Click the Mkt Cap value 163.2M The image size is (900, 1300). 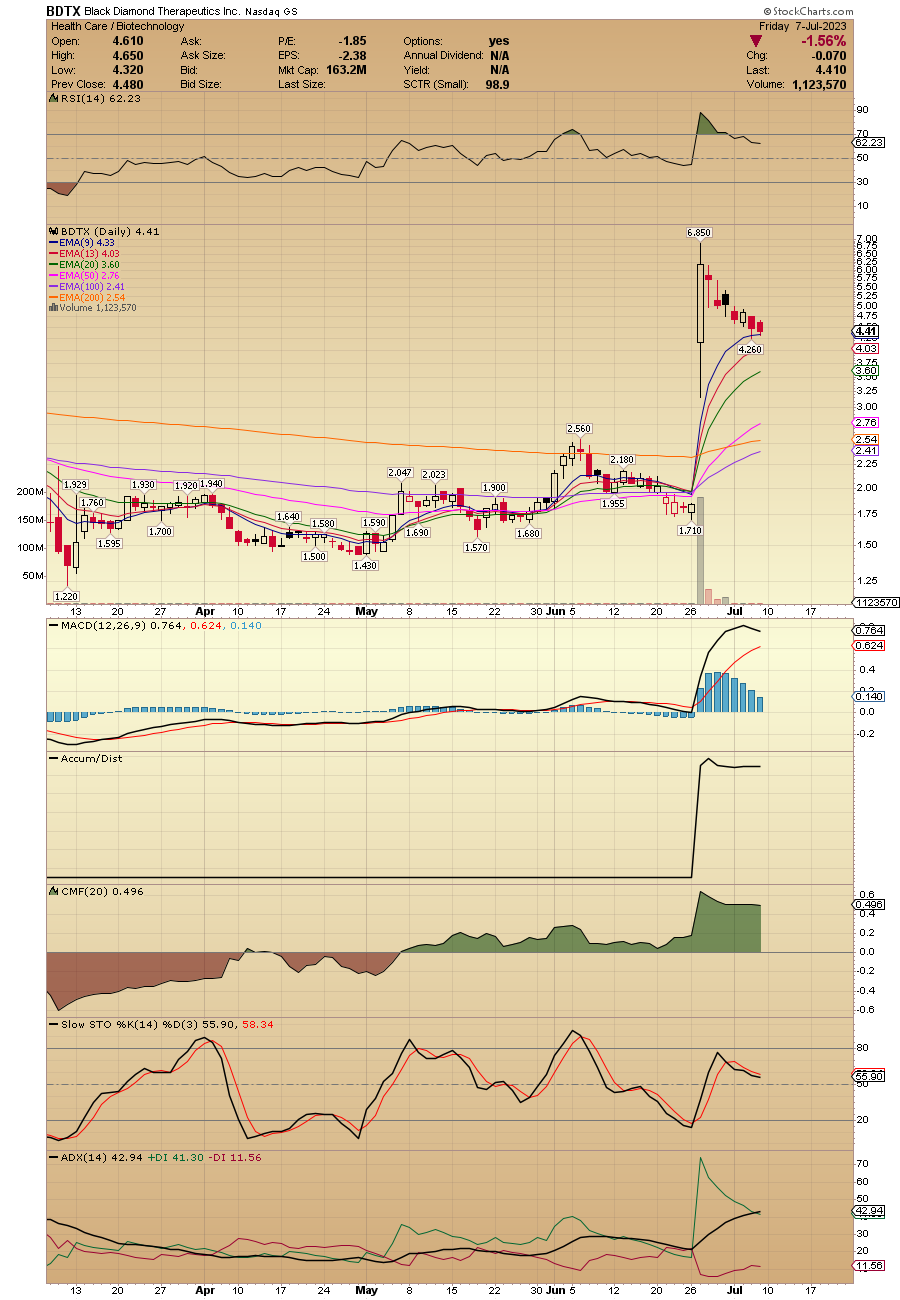tap(346, 70)
